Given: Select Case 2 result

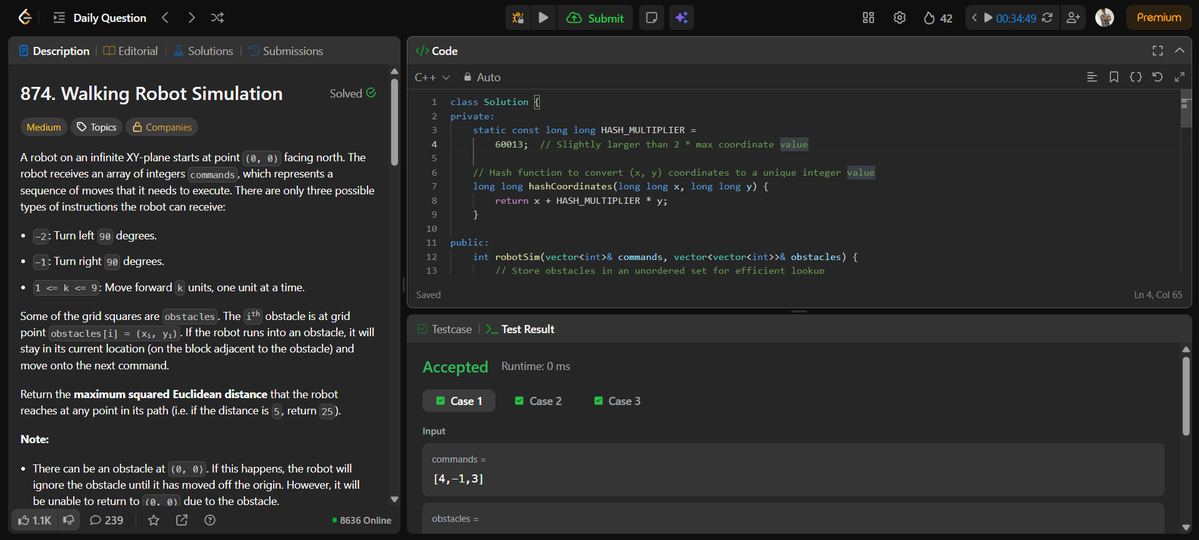Looking at the screenshot, I should (538, 401).
